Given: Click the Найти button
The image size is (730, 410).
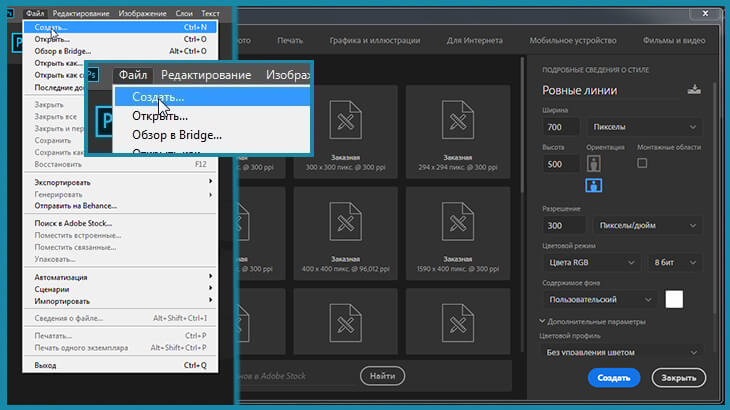Looking at the screenshot, I should click(382, 376).
